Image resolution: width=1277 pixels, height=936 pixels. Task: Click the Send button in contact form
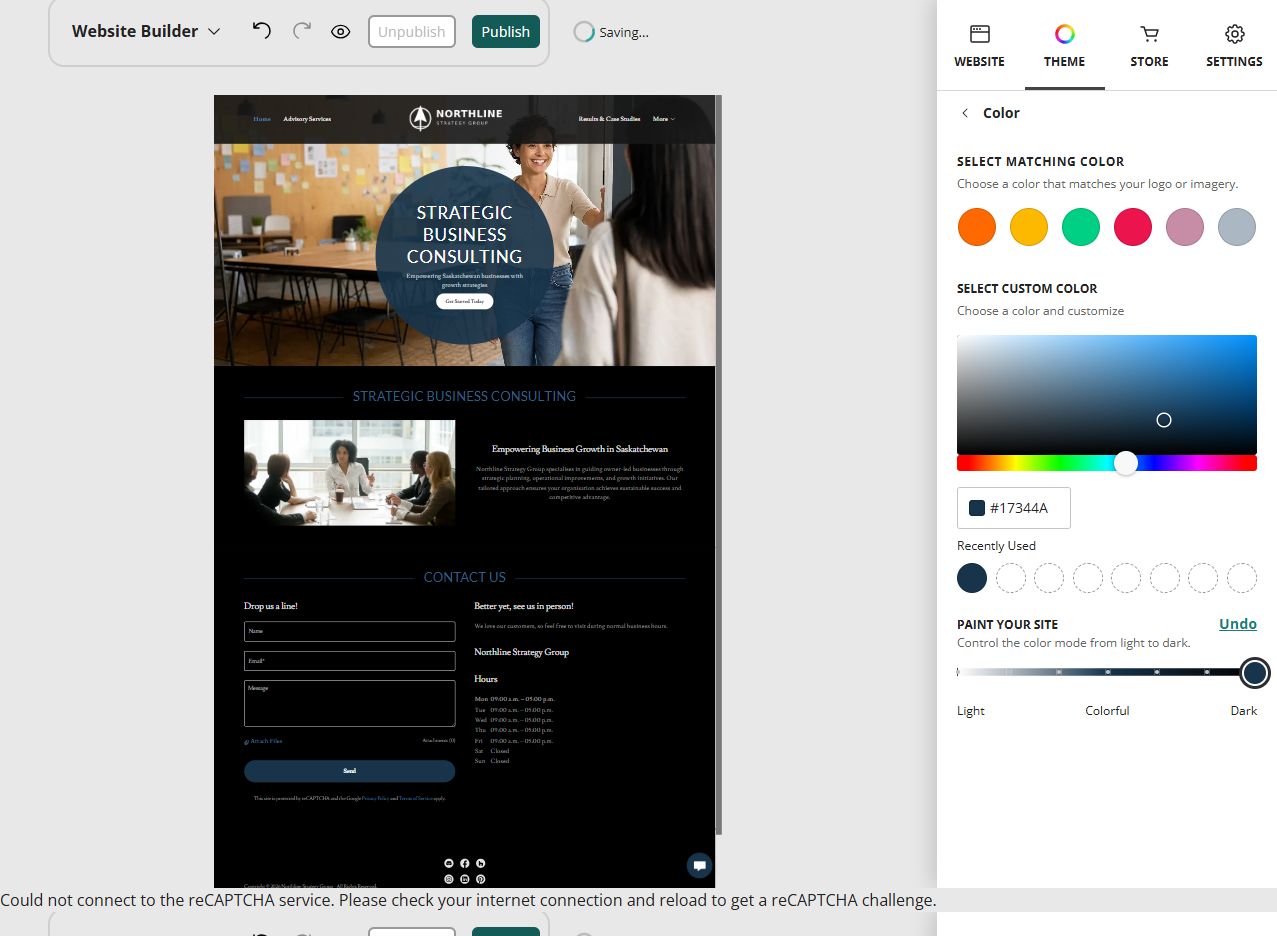(x=349, y=771)
